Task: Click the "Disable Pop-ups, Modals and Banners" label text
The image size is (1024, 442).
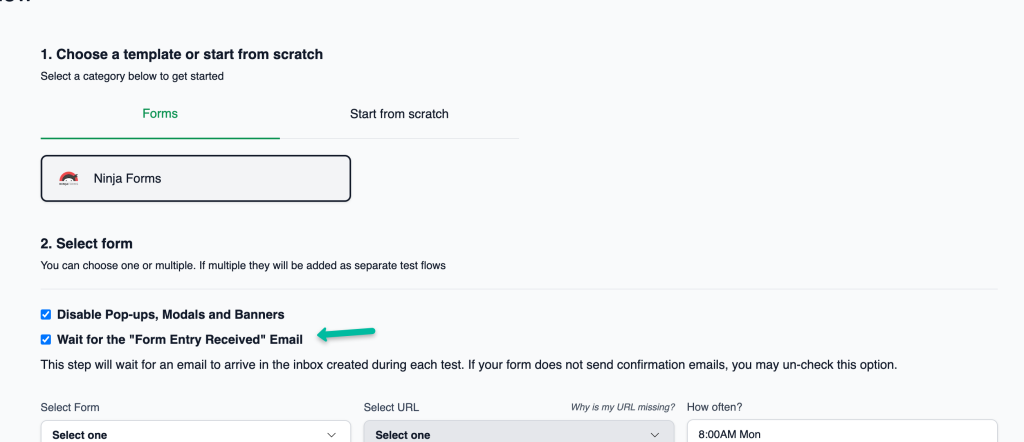Action: [171, 315]
